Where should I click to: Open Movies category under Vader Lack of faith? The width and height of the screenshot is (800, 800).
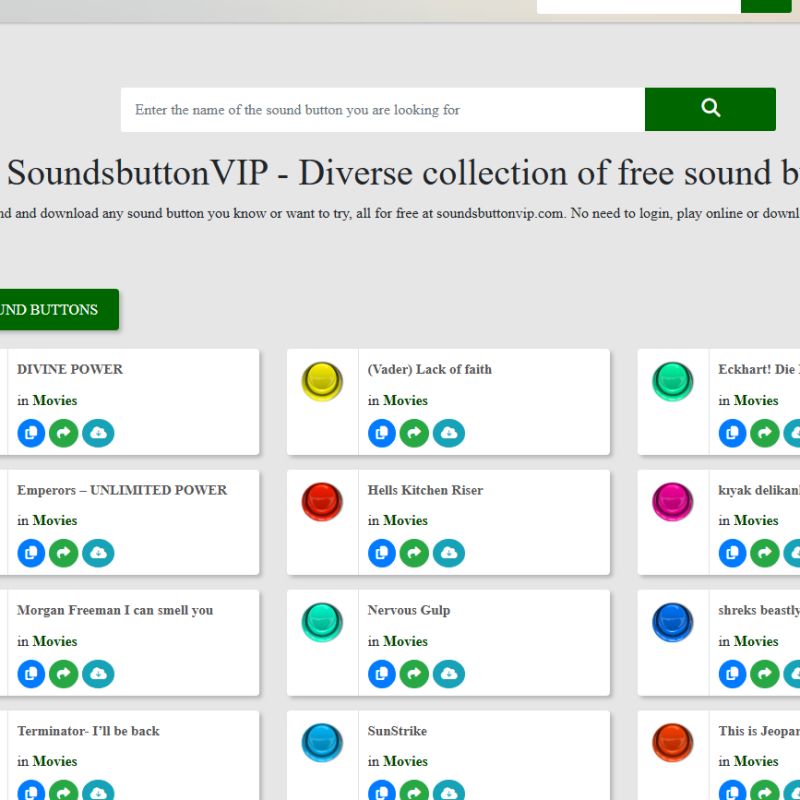pos(405,401)
